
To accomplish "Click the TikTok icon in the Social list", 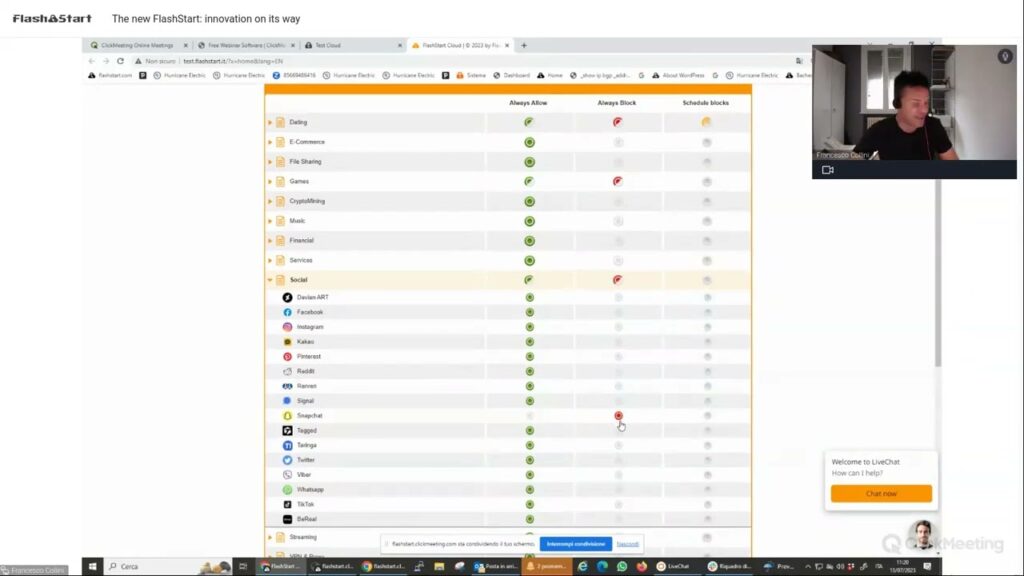I will pos(287,504).
